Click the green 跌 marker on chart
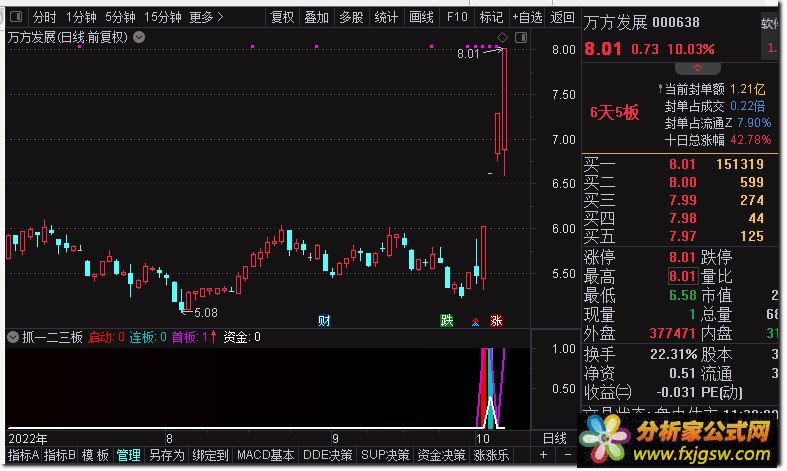Screen dimensions: 787x471 click(446, 320)
